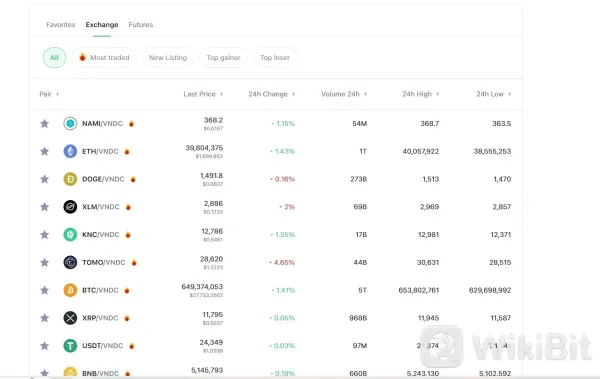Click the flame icon beside XRP/VNDC
This screenshot has width=600, height=379.
coord(127,318)
